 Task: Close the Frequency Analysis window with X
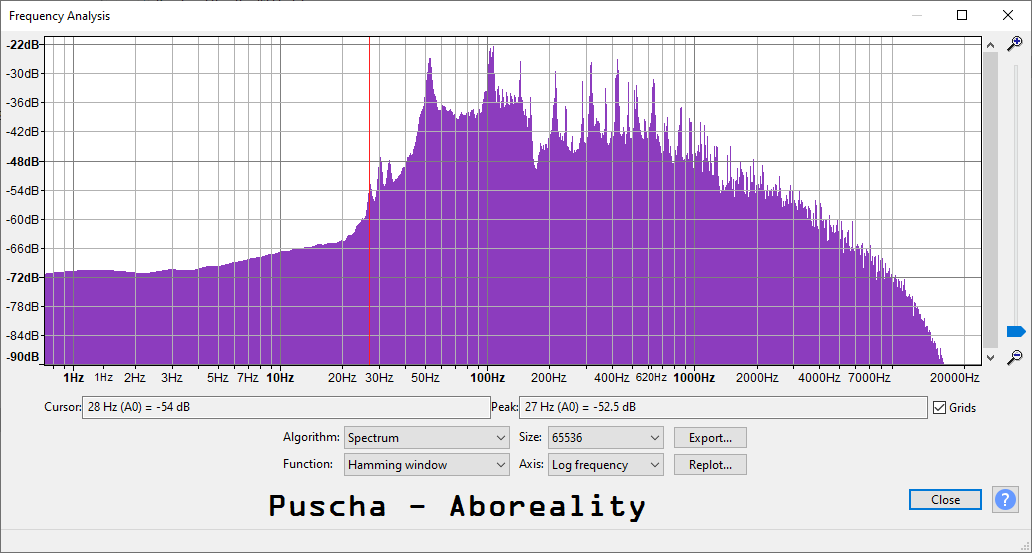[x=1008, y=15]
